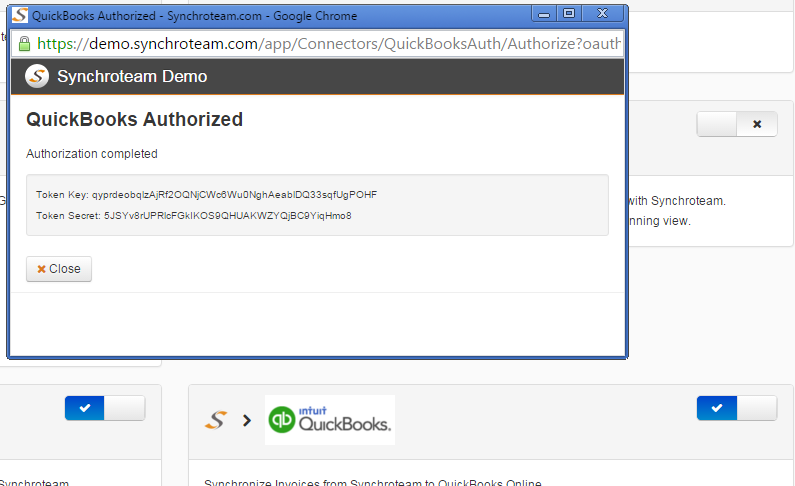Screen dimensions: 795x486
Task: Click the URL address bar field
Action: point(317,44)
